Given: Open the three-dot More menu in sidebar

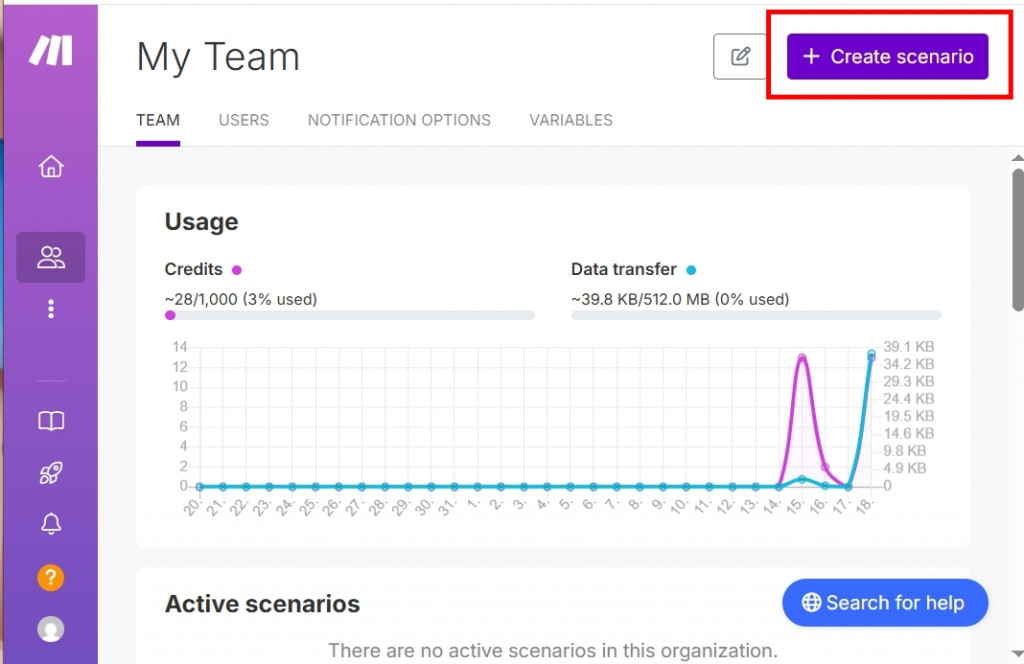Looking at the screenshot, I should click(51, 309).
